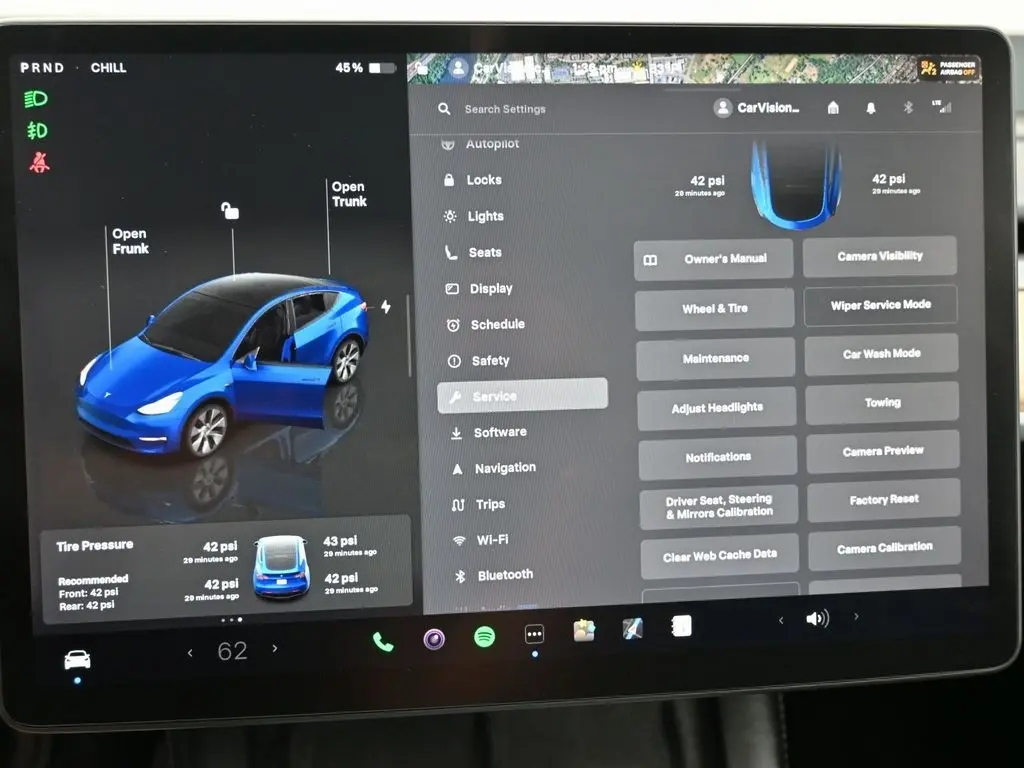This screenshot has height=768, width=1024.
Task: Click the Bluetooth icon in settings header
Action: pos(908,108)
